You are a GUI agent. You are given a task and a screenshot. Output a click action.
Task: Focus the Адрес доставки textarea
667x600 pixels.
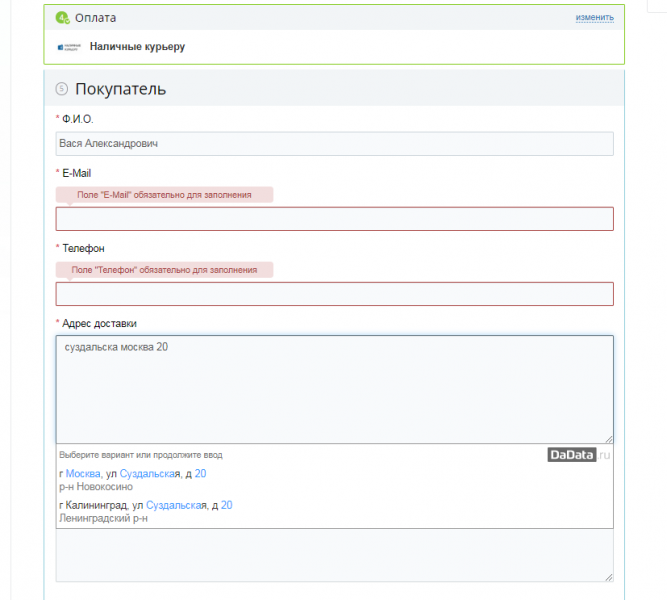point(334,389)
